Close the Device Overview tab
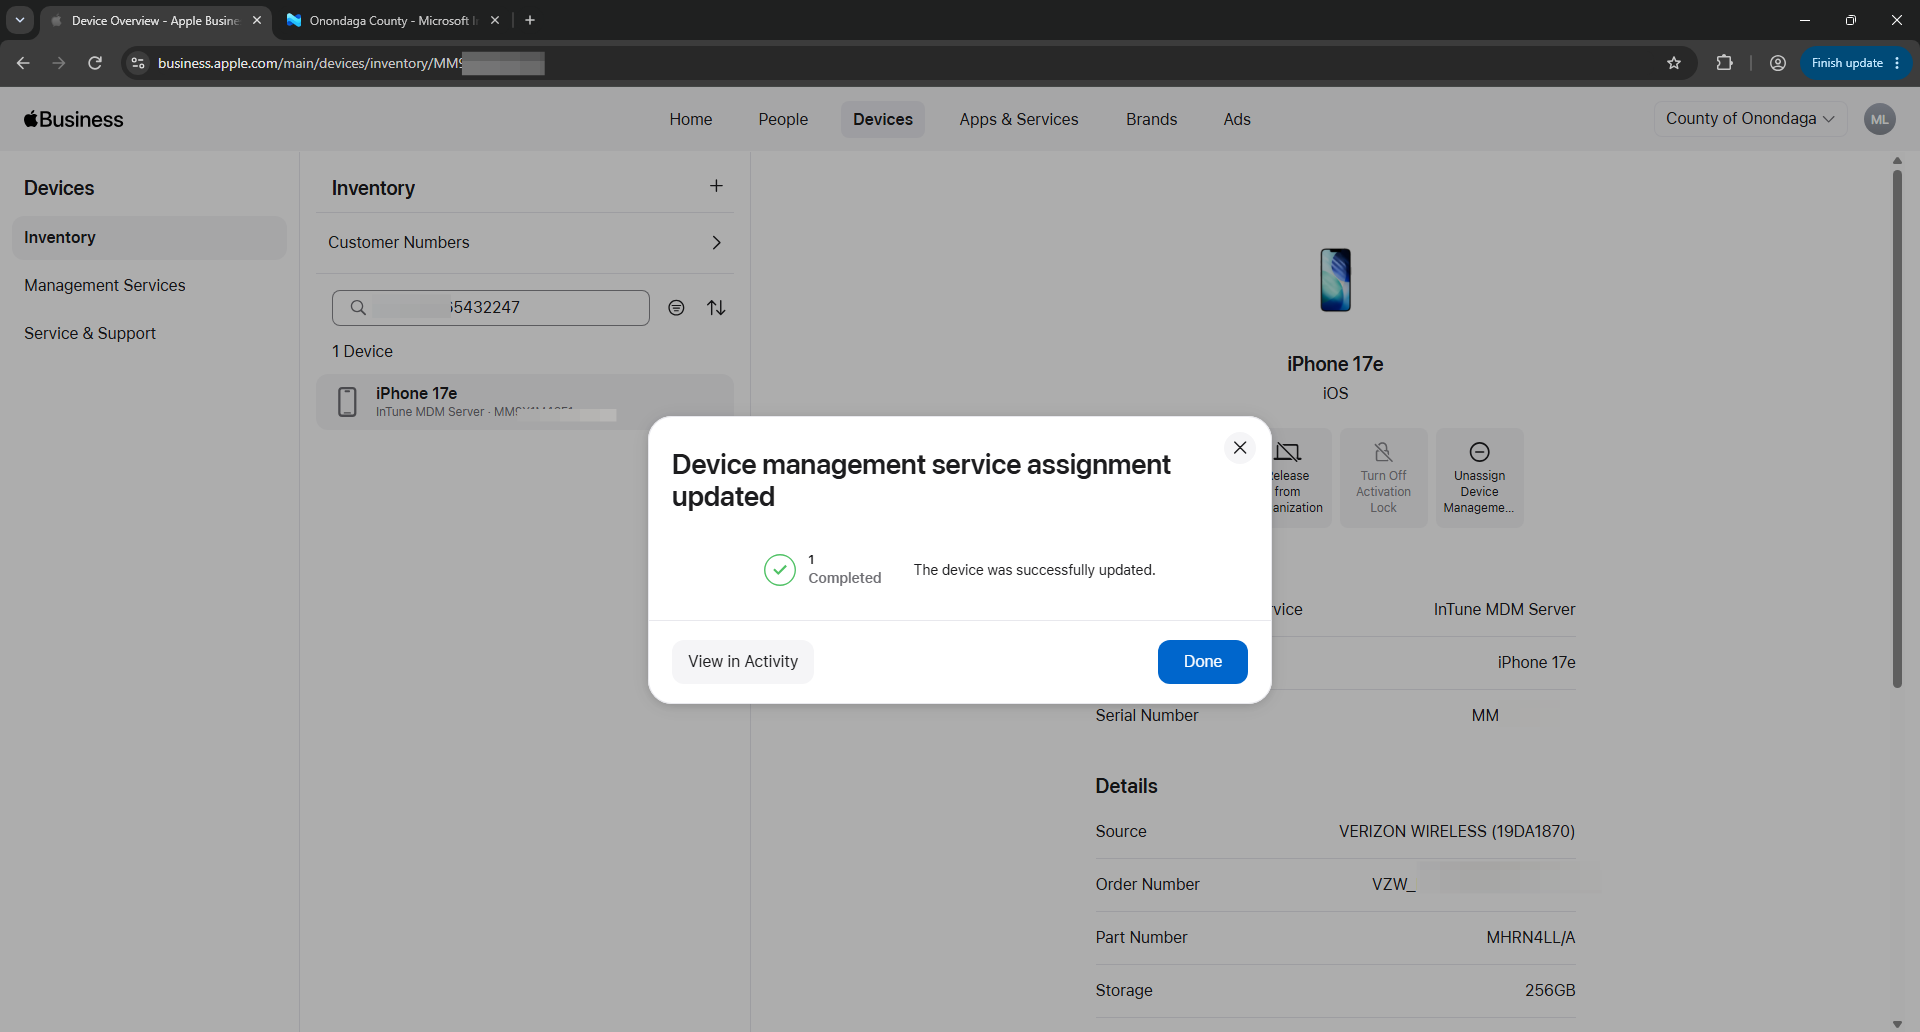 (257, 20)
